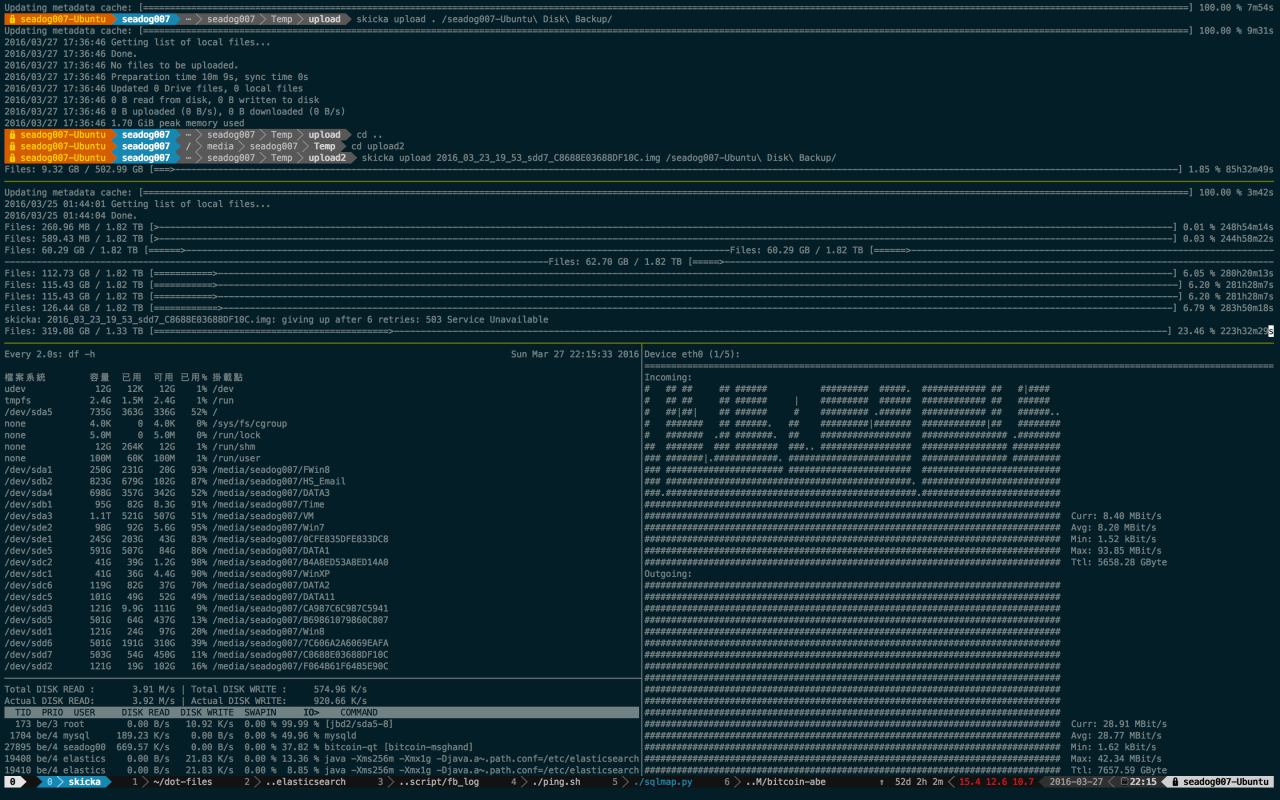The height and width of the screenshot is (800, 1280).
Task: Click the iotop SWAPIN column header
Action: tap(259, 713)
